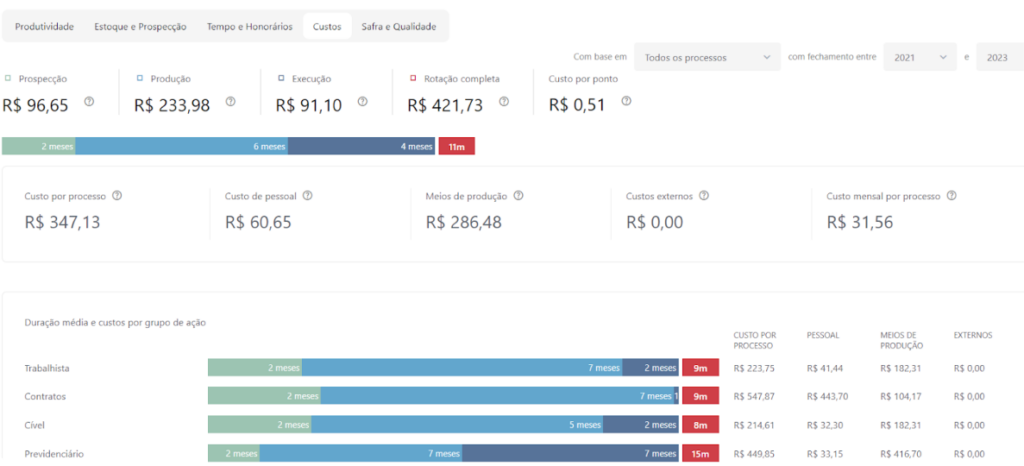Viewport: 1024px width, 466px height.
Task: Toggle the Produção legend checkbox
Action: [139, 78]
